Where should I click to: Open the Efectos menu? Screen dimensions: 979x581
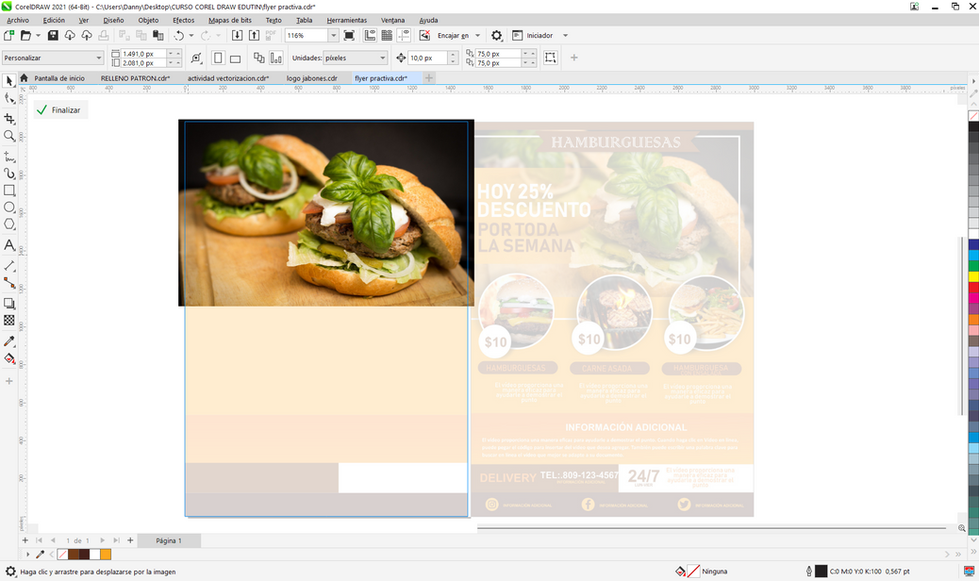tap(184, 20)
